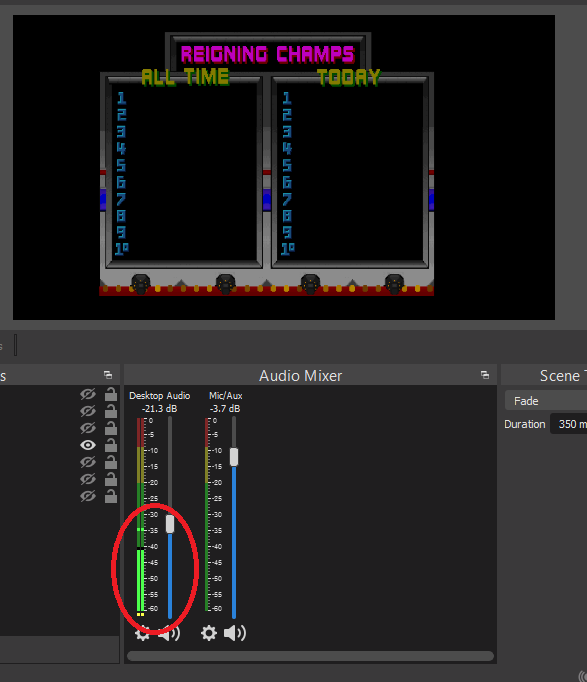Lock the fifth source row

(x=111, y=462)
